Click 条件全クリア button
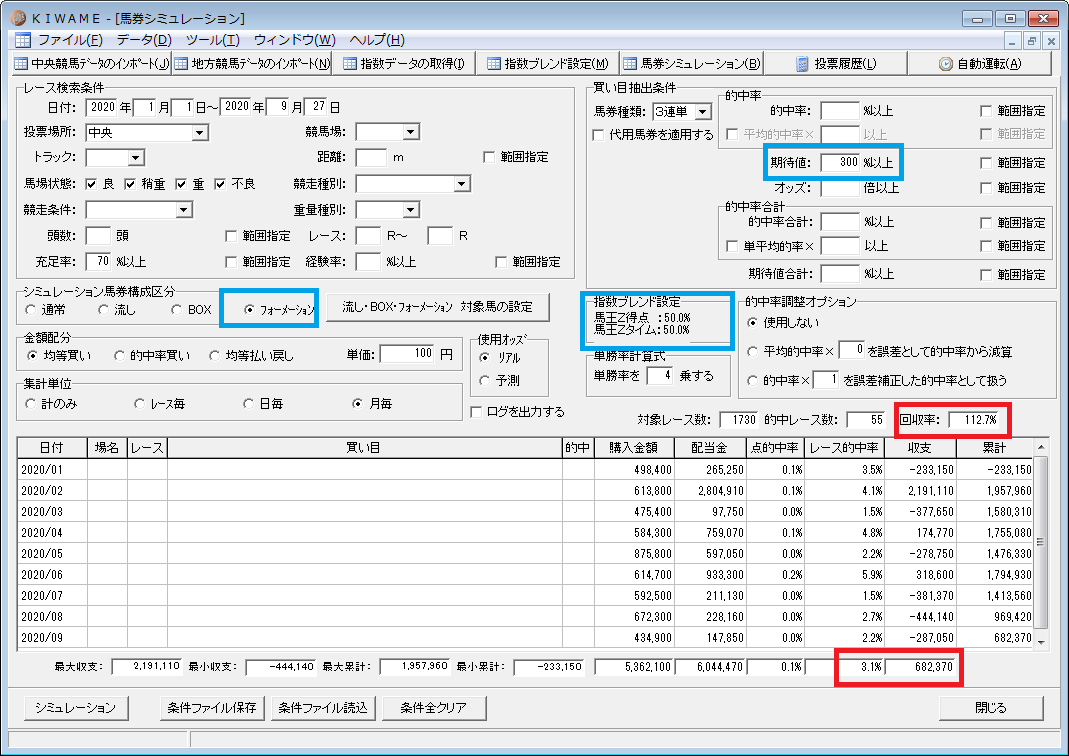This screenshot has width=1069, height=756. pos(434,708)
